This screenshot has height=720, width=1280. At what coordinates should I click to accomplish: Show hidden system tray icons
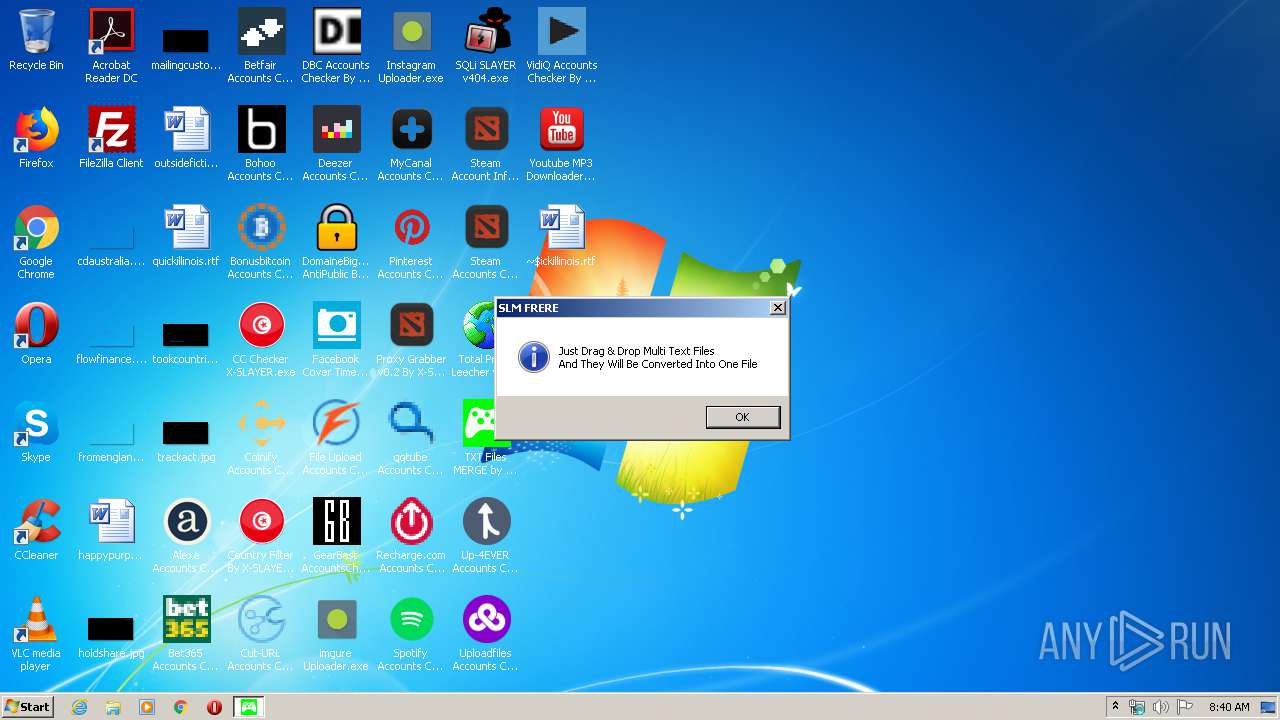pyautogui.click(x=1115, y=707)
